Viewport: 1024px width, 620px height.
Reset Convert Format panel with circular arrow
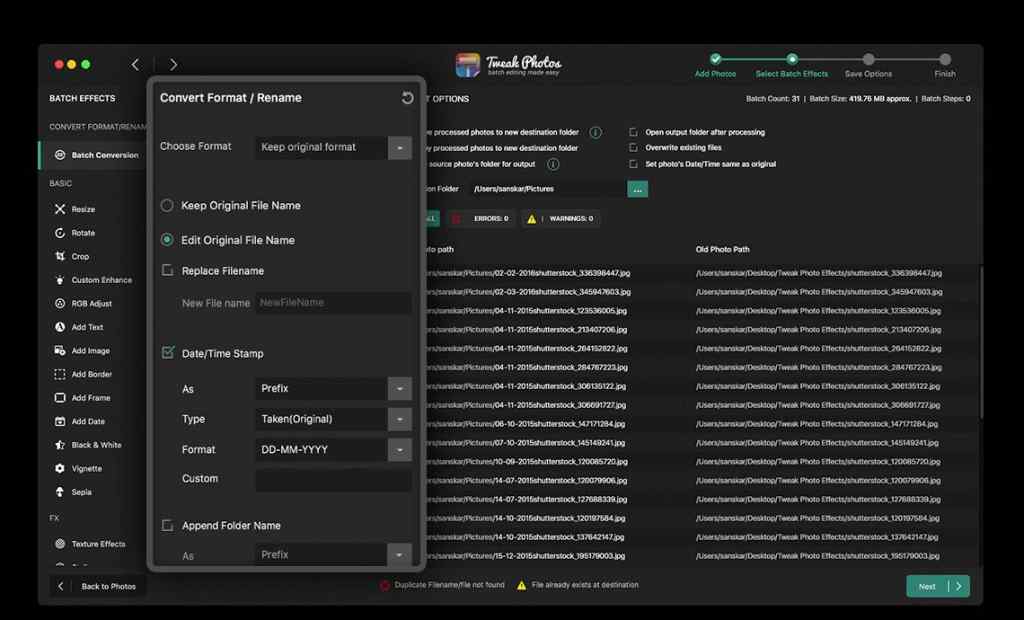tap(408, 98)
